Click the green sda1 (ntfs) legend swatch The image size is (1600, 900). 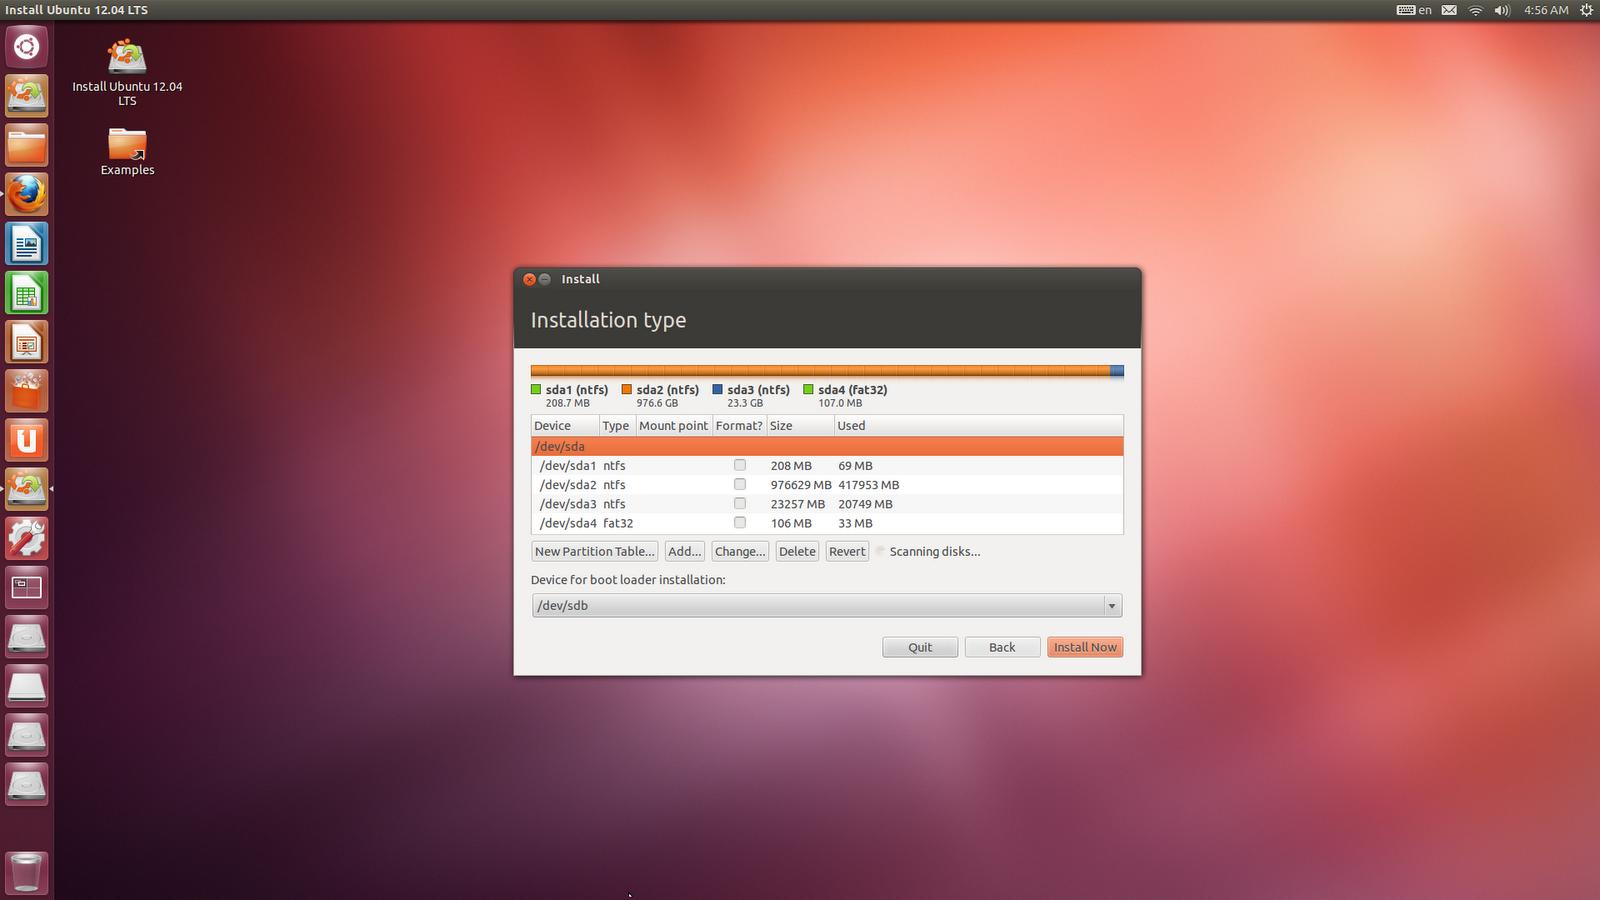click(536, 390)
